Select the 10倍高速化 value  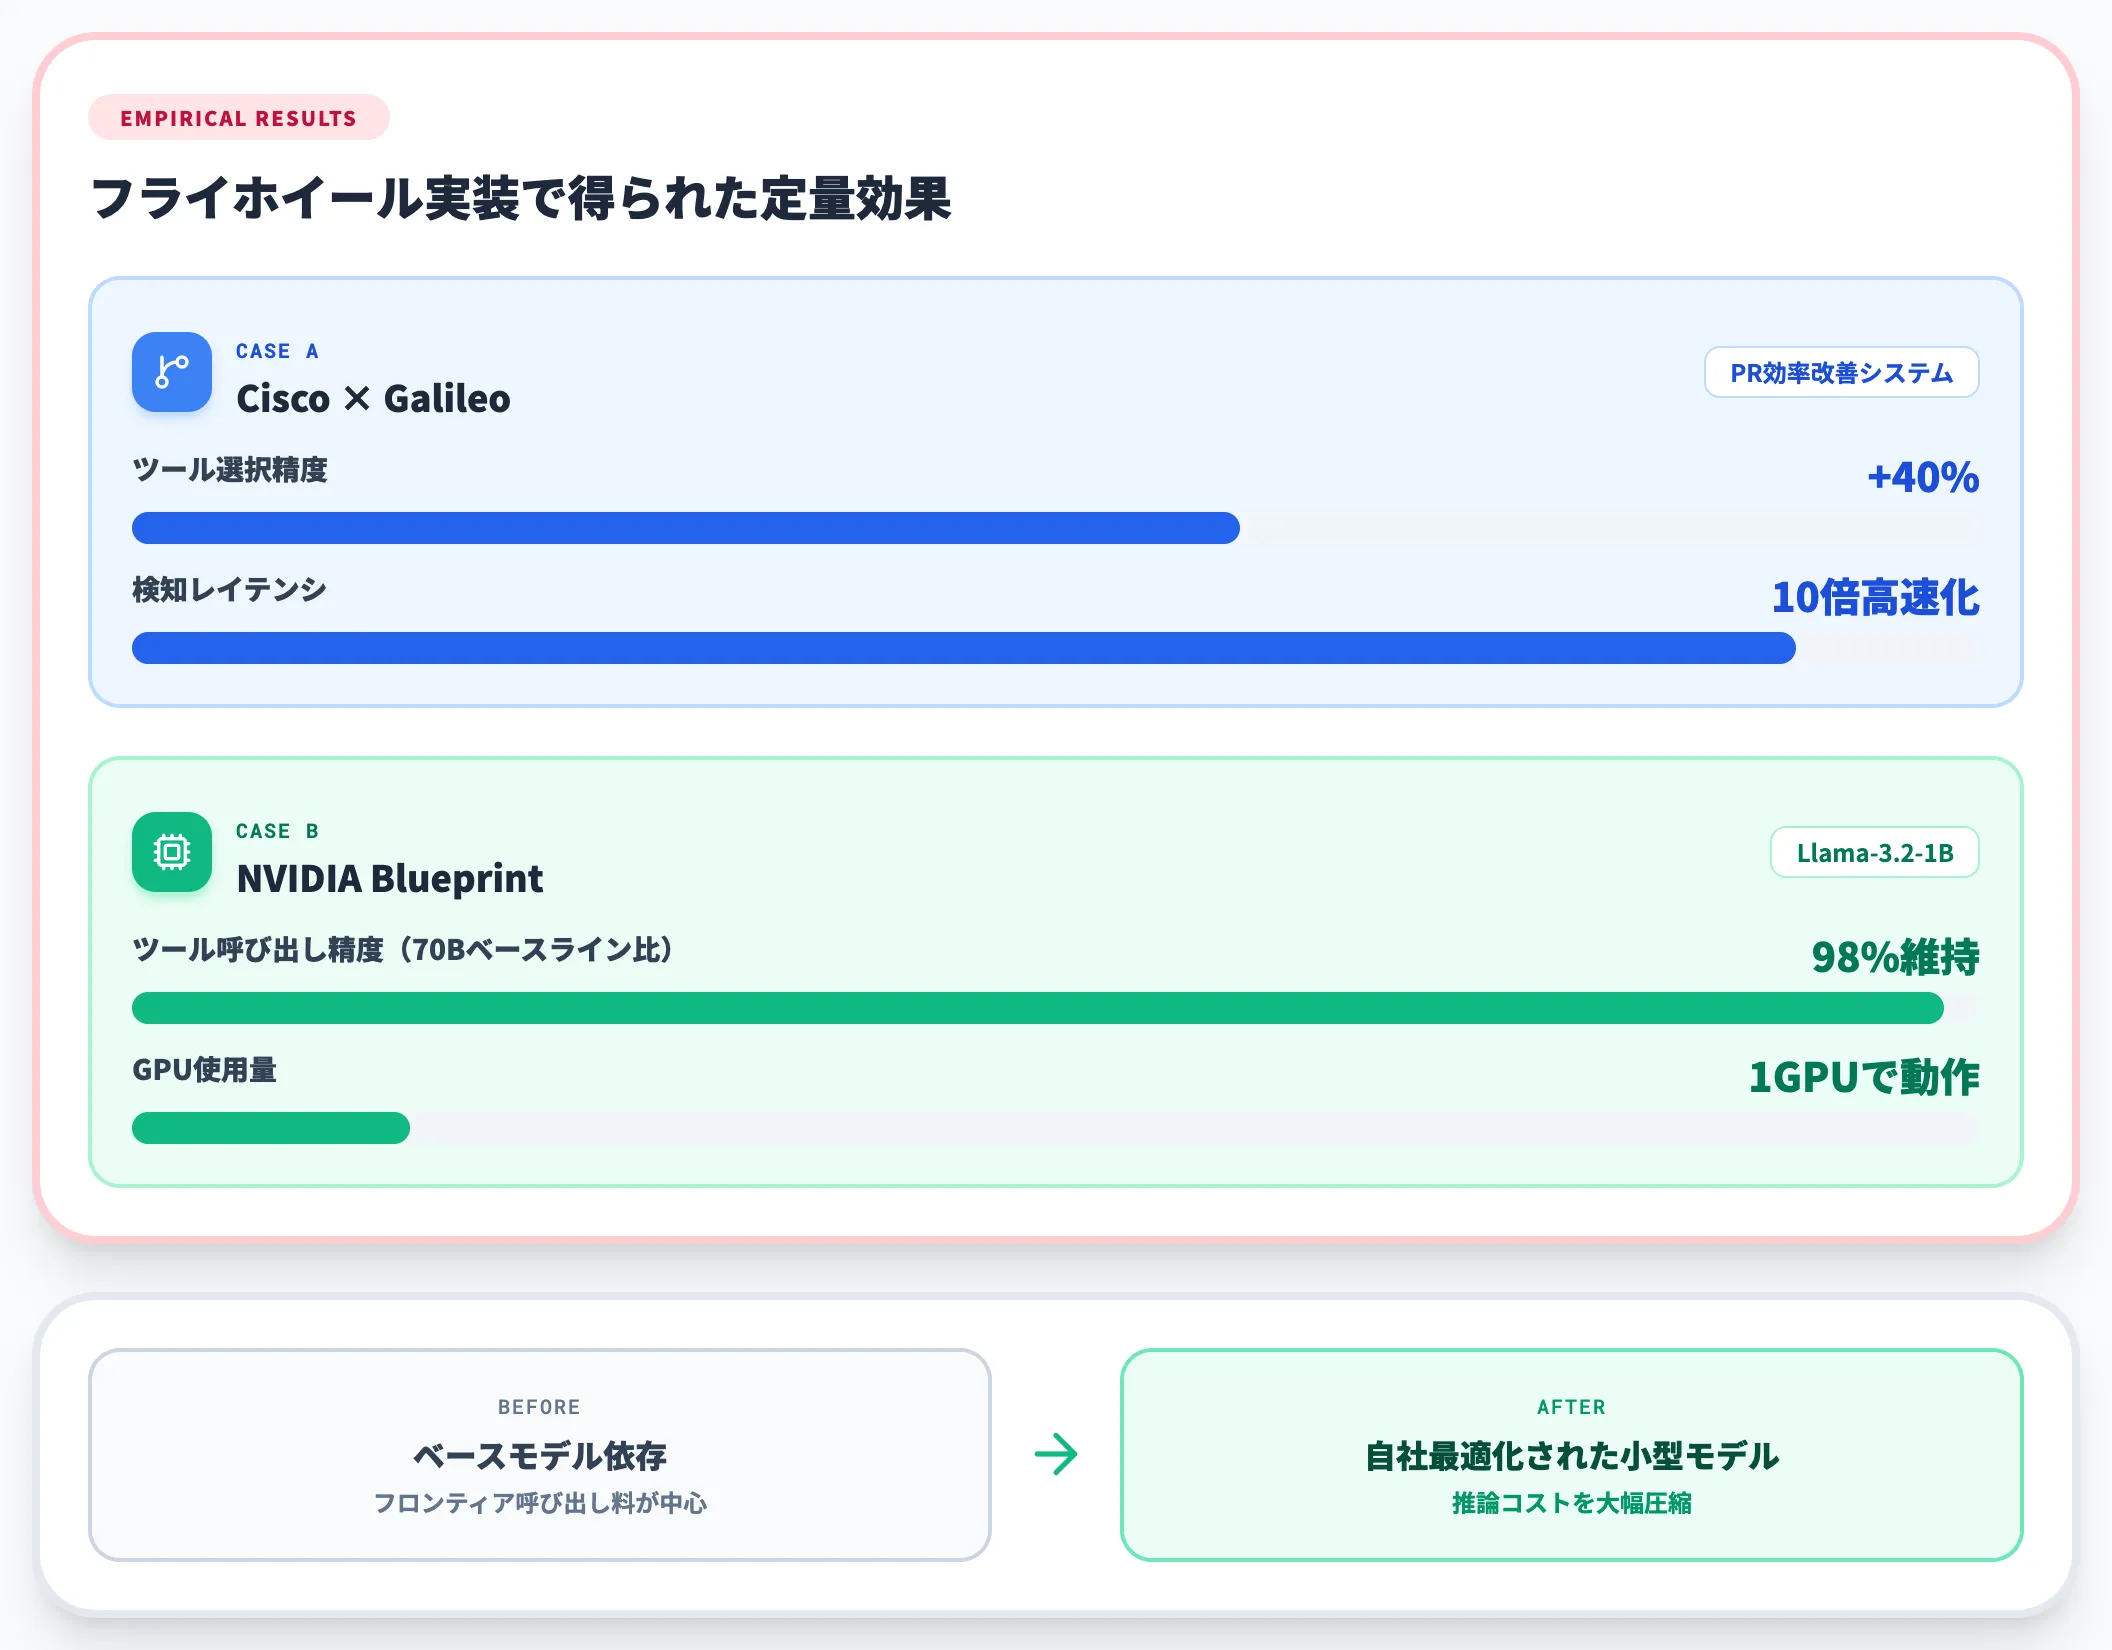1875,597
